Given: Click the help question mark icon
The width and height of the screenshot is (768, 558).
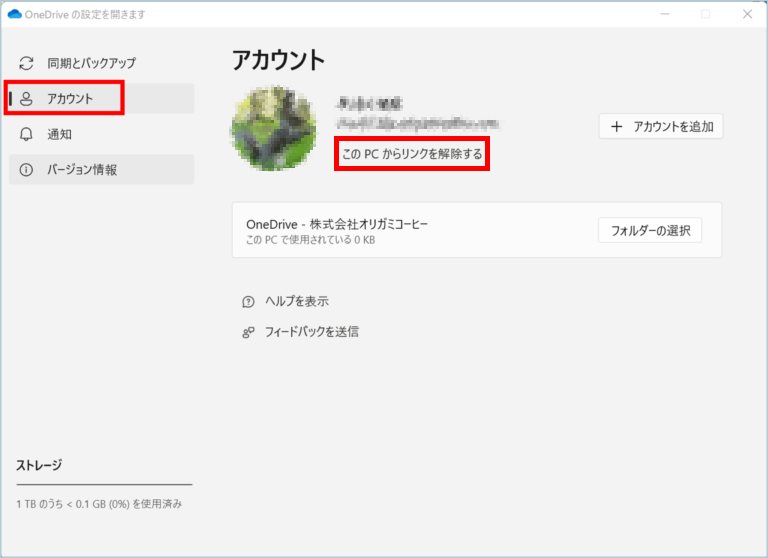Looking at the screenshot, I should [x=248, y=302].
